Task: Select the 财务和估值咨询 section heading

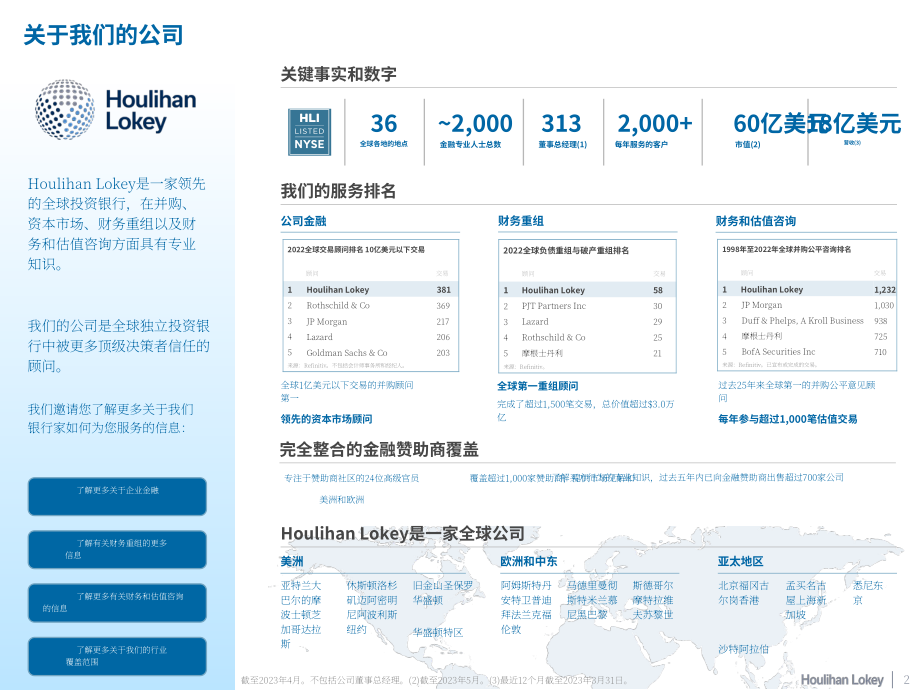Action: pos(756,221)
